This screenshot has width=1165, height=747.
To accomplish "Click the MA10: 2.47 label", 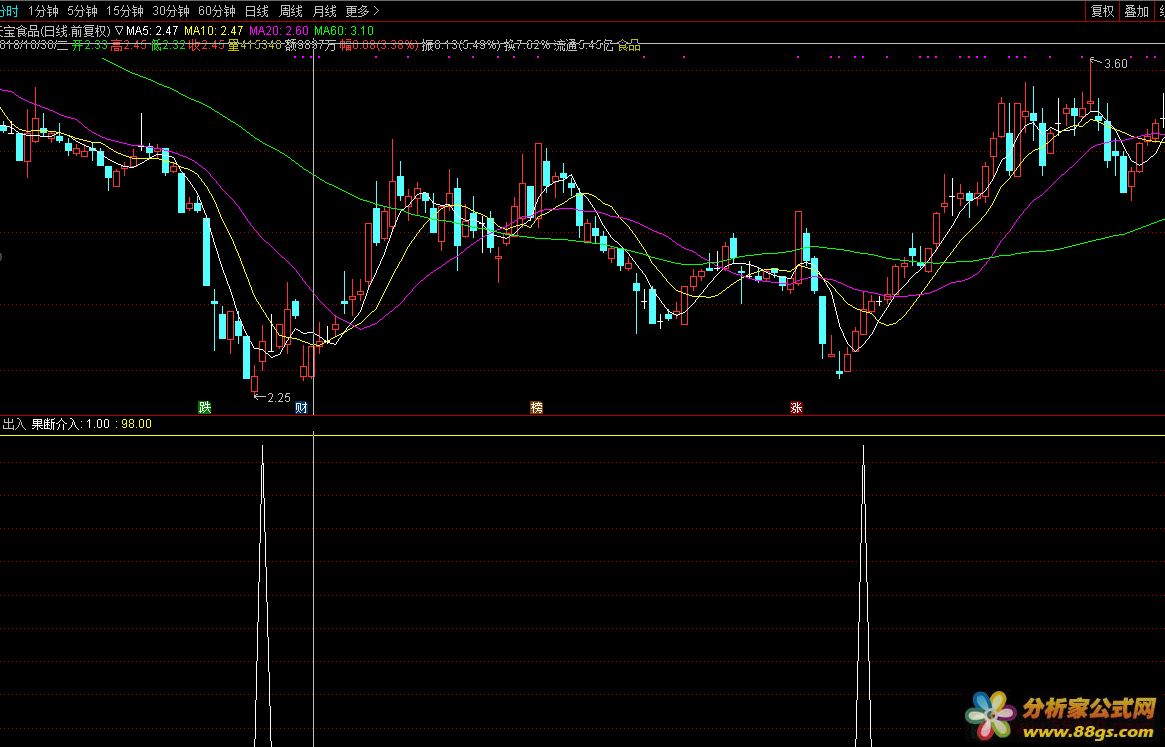I will [214, 30].
